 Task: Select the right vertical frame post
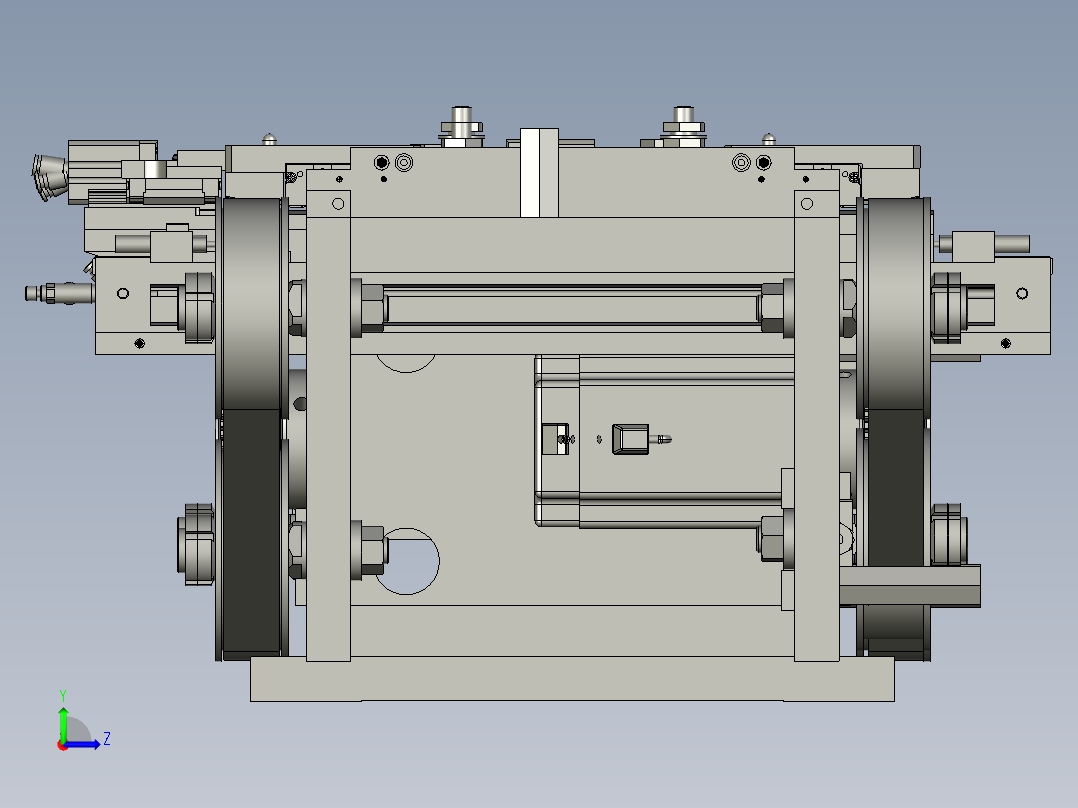click(x=817, y=415)
